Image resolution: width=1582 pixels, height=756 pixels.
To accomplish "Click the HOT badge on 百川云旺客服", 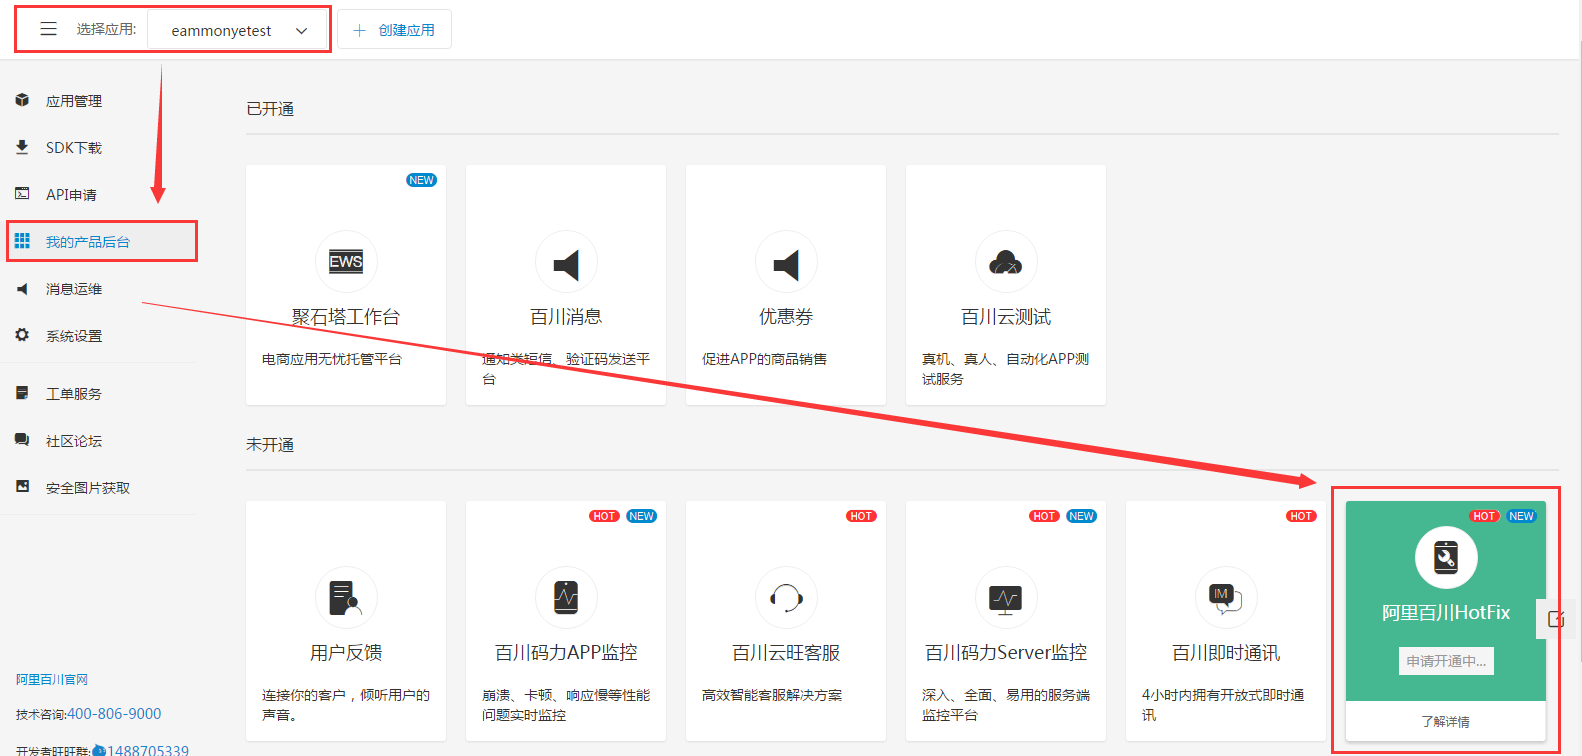I will coord(861,516).
